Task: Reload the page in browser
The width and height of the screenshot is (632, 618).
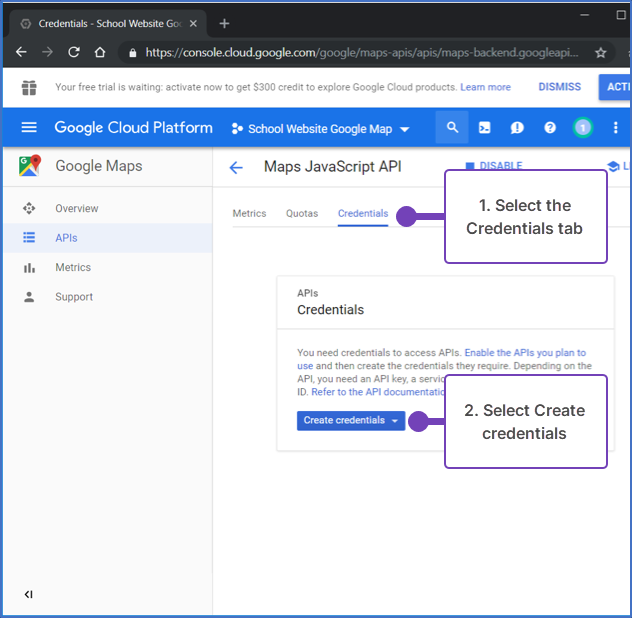Action: coord(73,52)
